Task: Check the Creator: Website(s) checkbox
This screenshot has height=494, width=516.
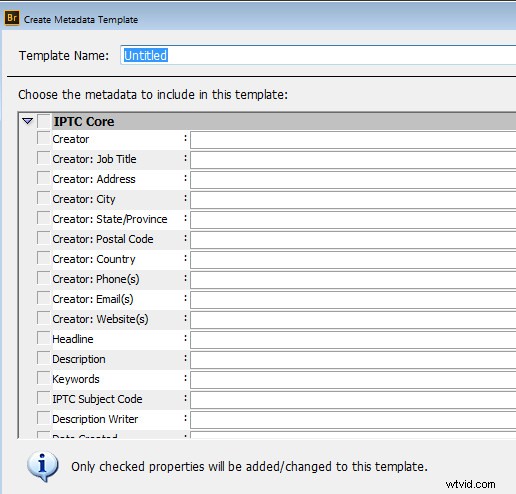Action: click(44, 318)
